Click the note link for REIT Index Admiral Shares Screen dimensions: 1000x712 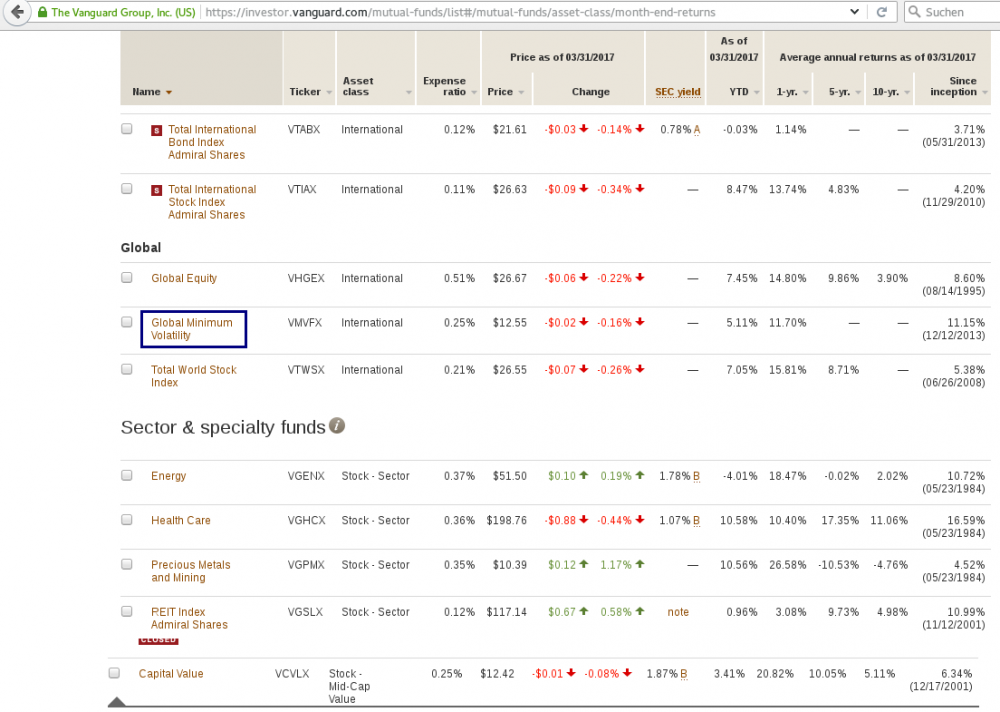pyautogui.click(x=678, y=612)
